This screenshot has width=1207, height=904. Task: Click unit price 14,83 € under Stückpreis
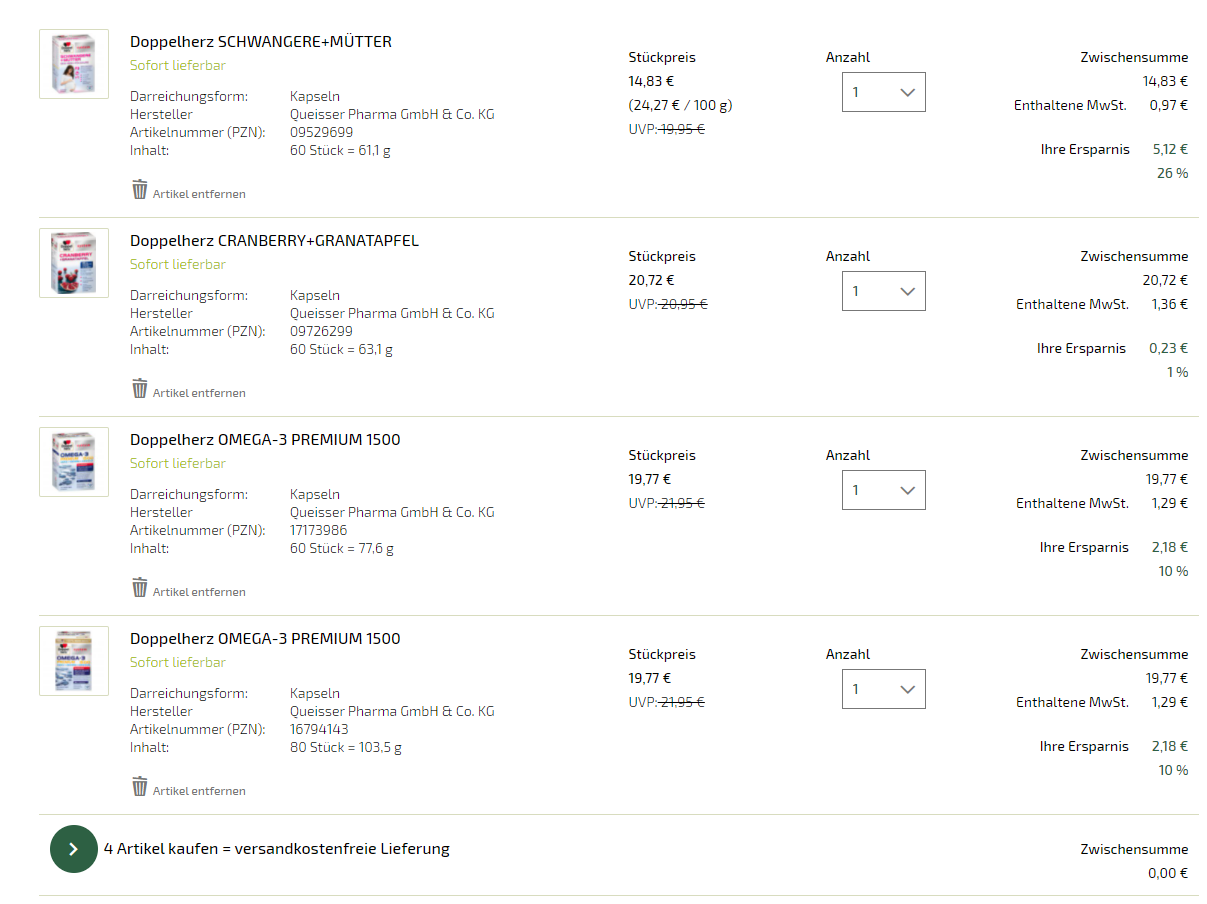pos(651,81)
